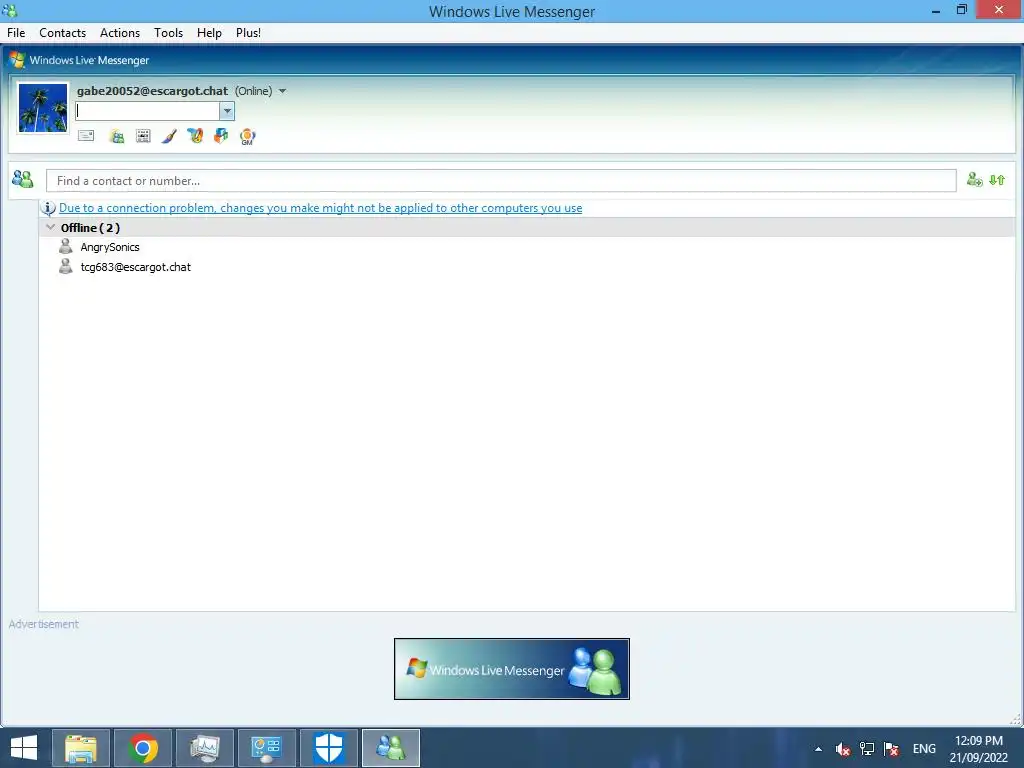Click the connection problem warning link

coord(321,208)
